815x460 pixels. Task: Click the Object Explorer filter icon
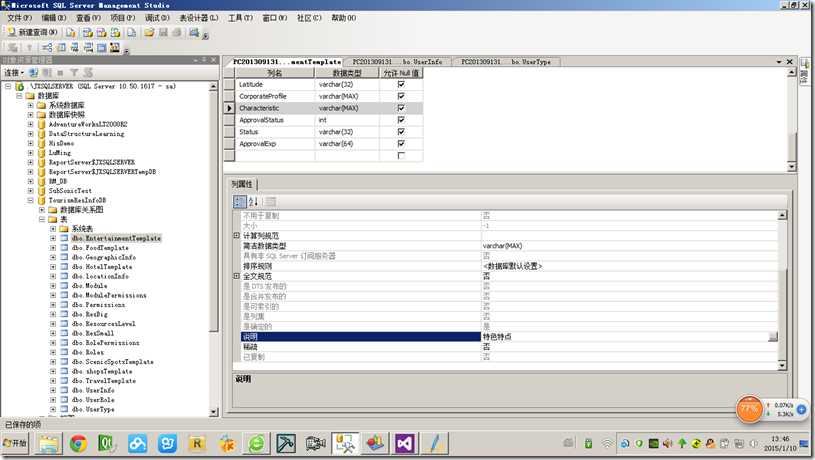(74, 72)
